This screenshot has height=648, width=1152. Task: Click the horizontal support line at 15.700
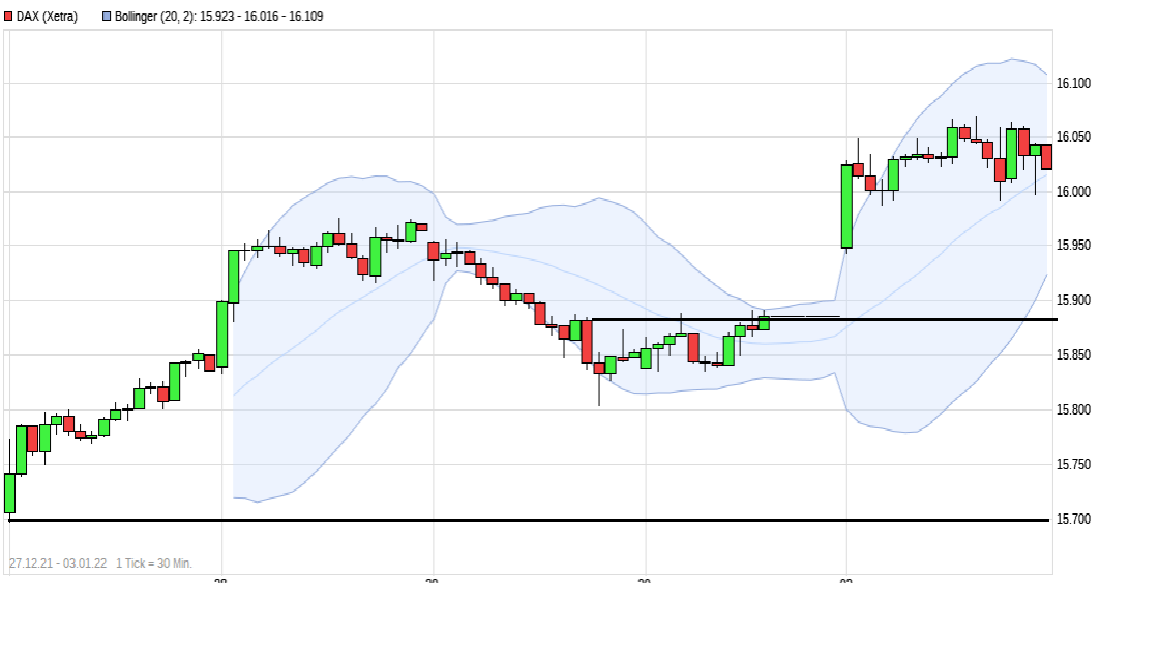[x=500, y=519]
